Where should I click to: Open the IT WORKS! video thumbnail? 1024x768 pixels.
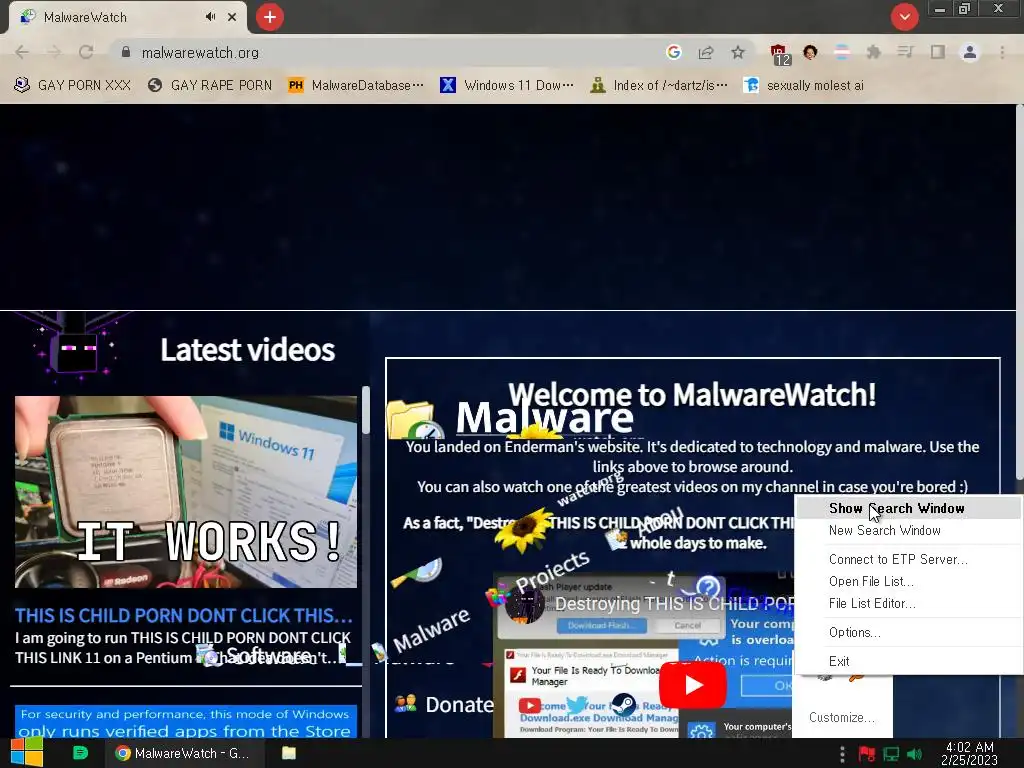coord(186,492)
